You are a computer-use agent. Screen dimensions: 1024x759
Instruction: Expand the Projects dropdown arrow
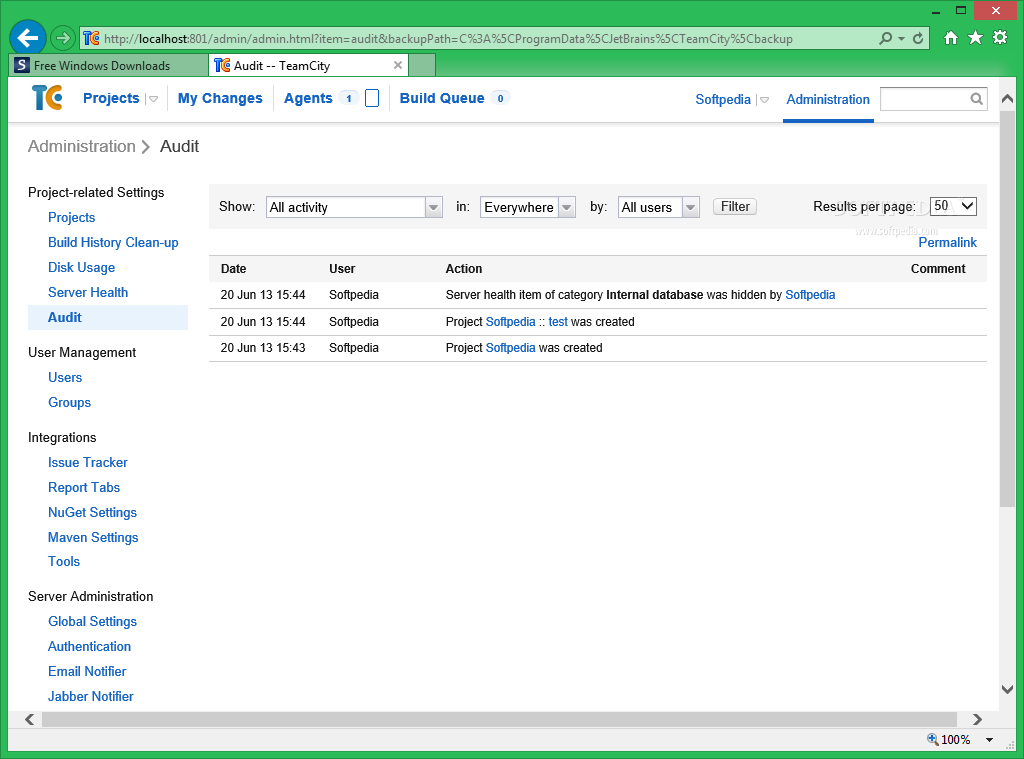[153, 99]
